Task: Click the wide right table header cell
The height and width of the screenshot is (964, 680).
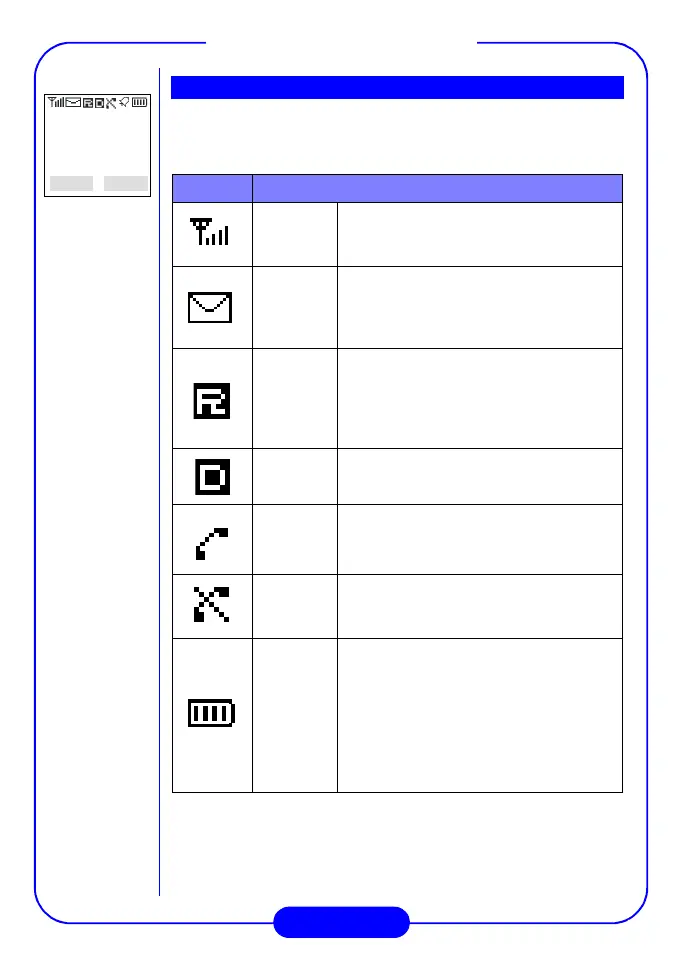Action: [437, 189]
